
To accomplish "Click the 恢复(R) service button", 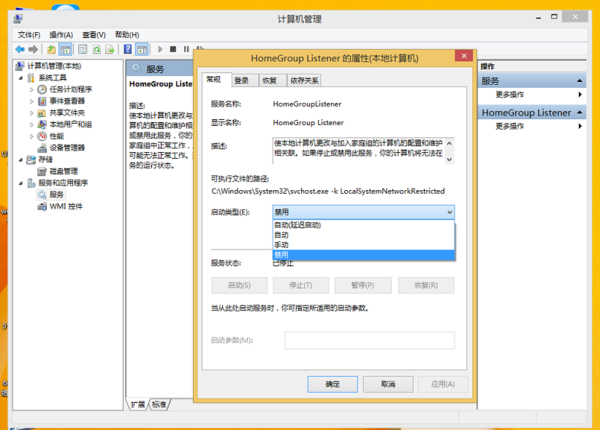I will point(426,285).
